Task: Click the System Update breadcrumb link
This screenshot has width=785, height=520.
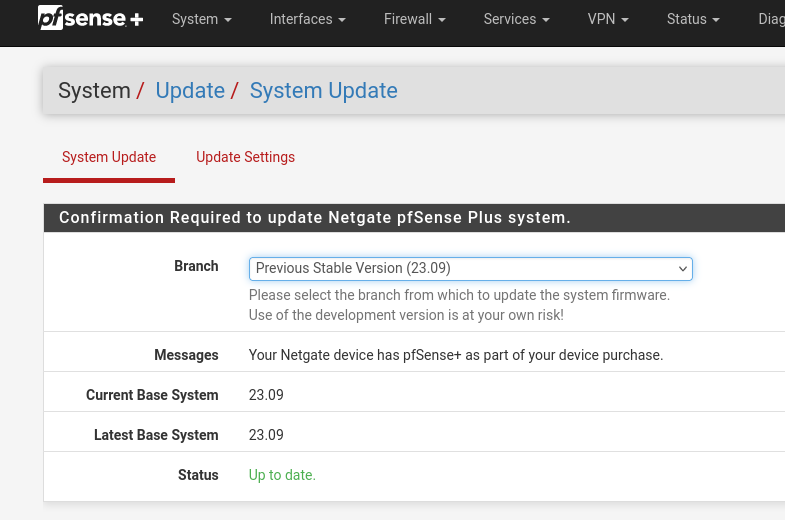Action: (323, 91)
